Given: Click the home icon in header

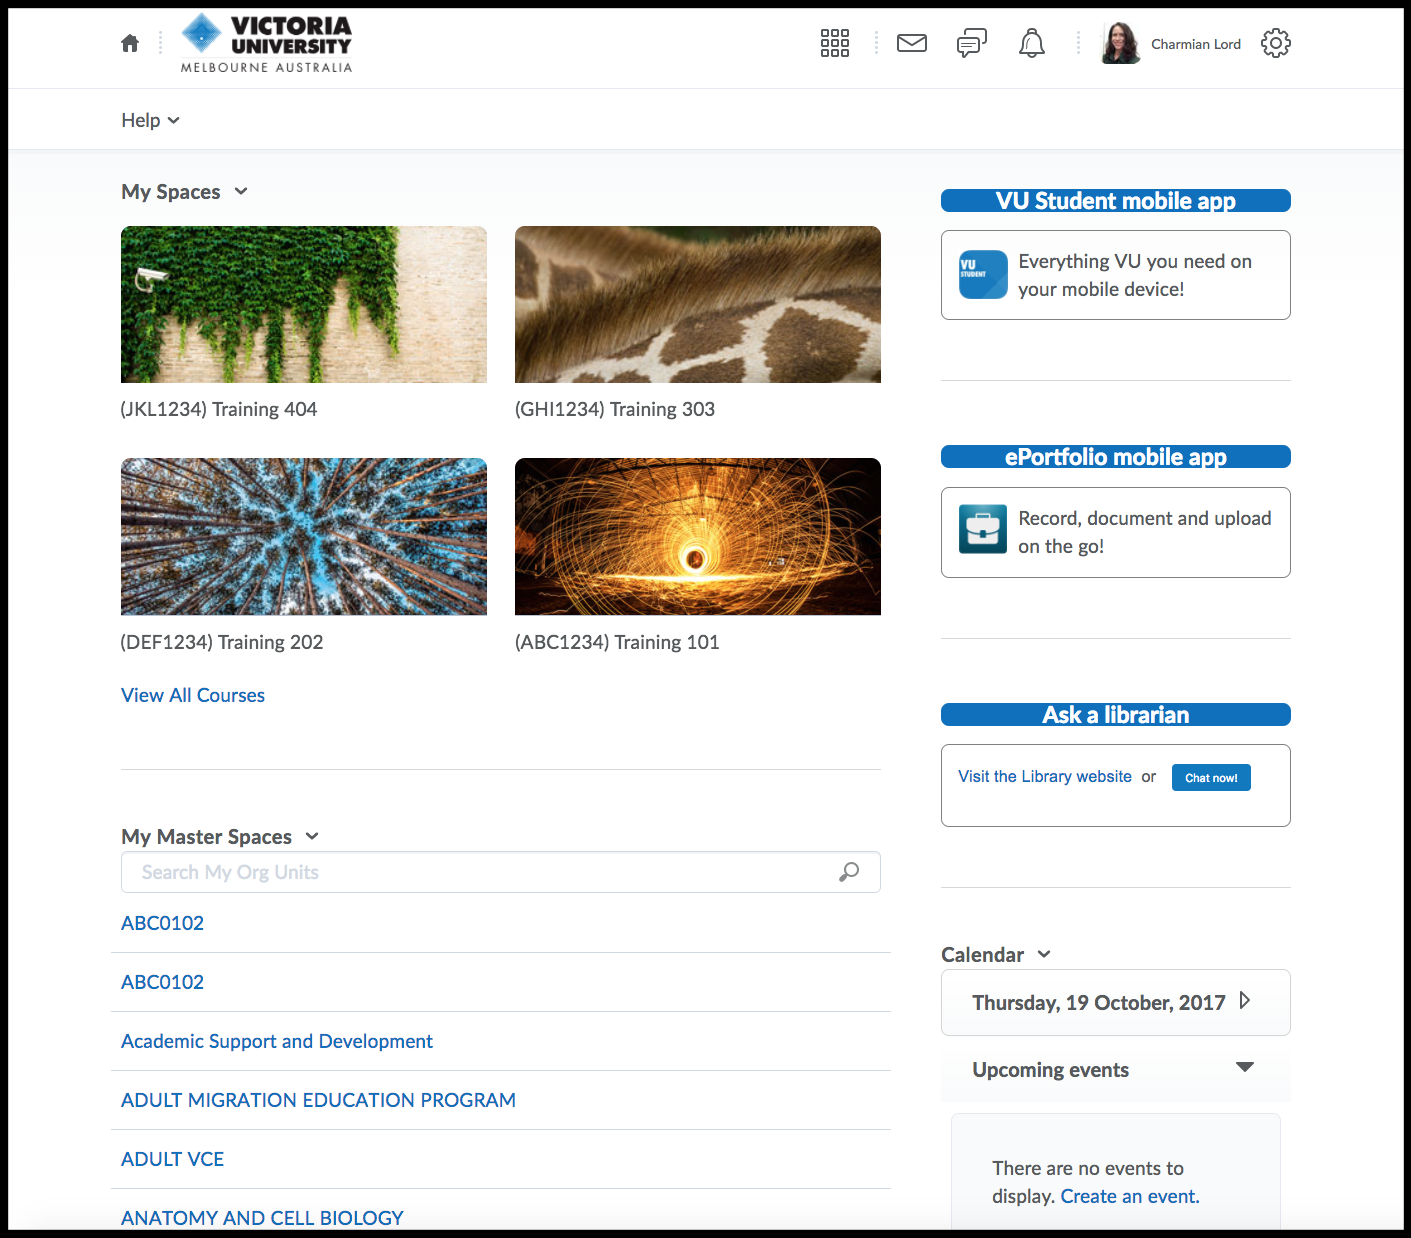Looking at the screenshot, I should click(130, 43).
